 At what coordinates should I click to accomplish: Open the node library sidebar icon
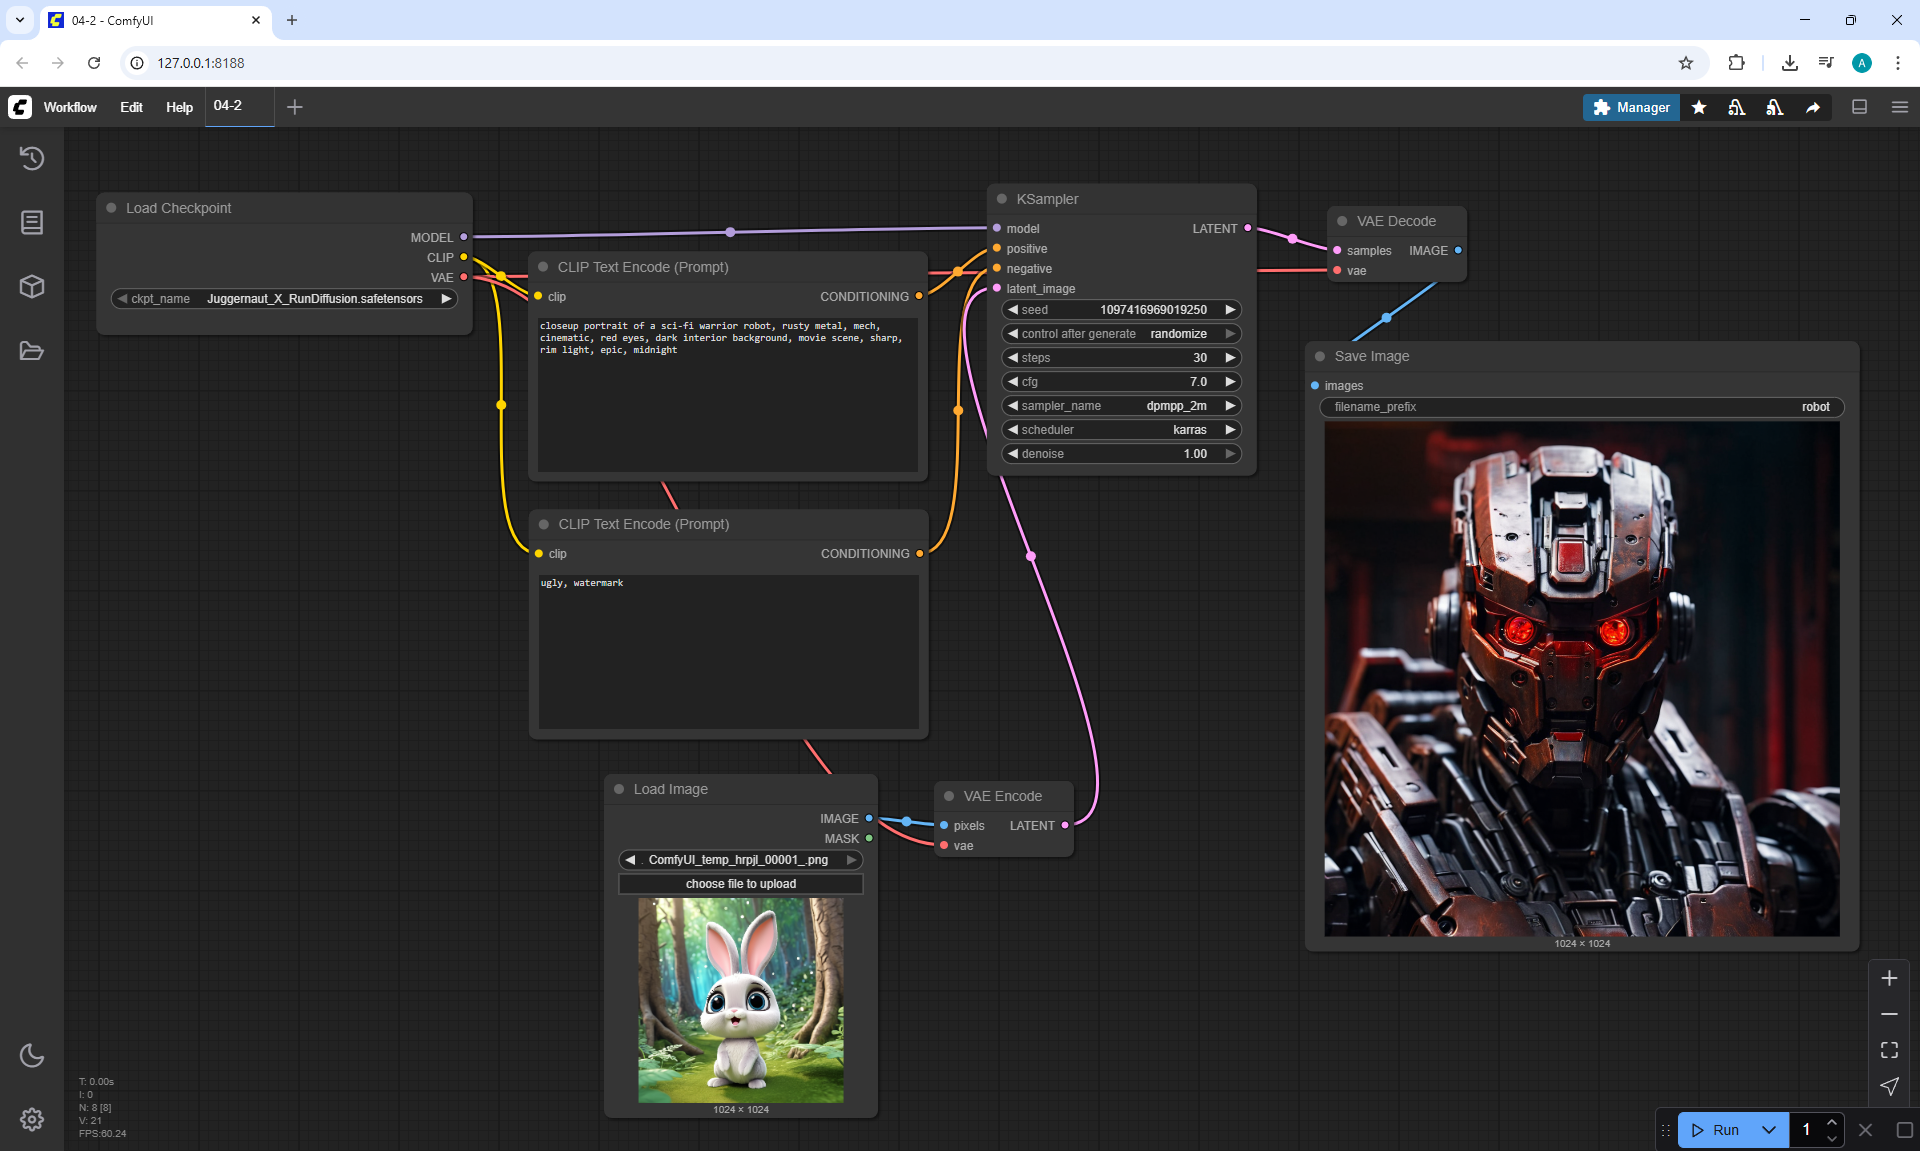tap(32, 222)
